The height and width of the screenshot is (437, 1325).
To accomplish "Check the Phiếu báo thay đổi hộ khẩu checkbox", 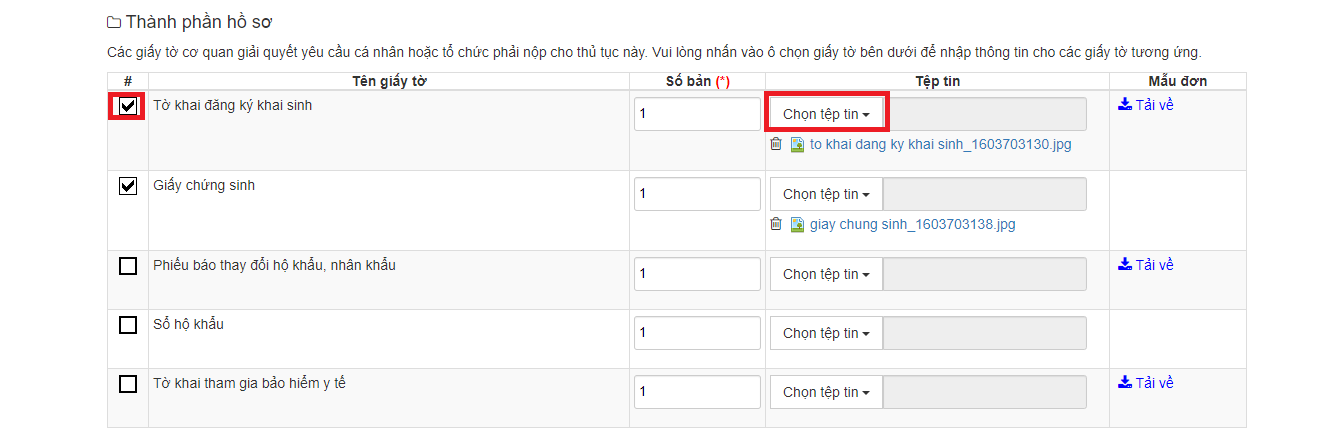I will pos(128,266).
